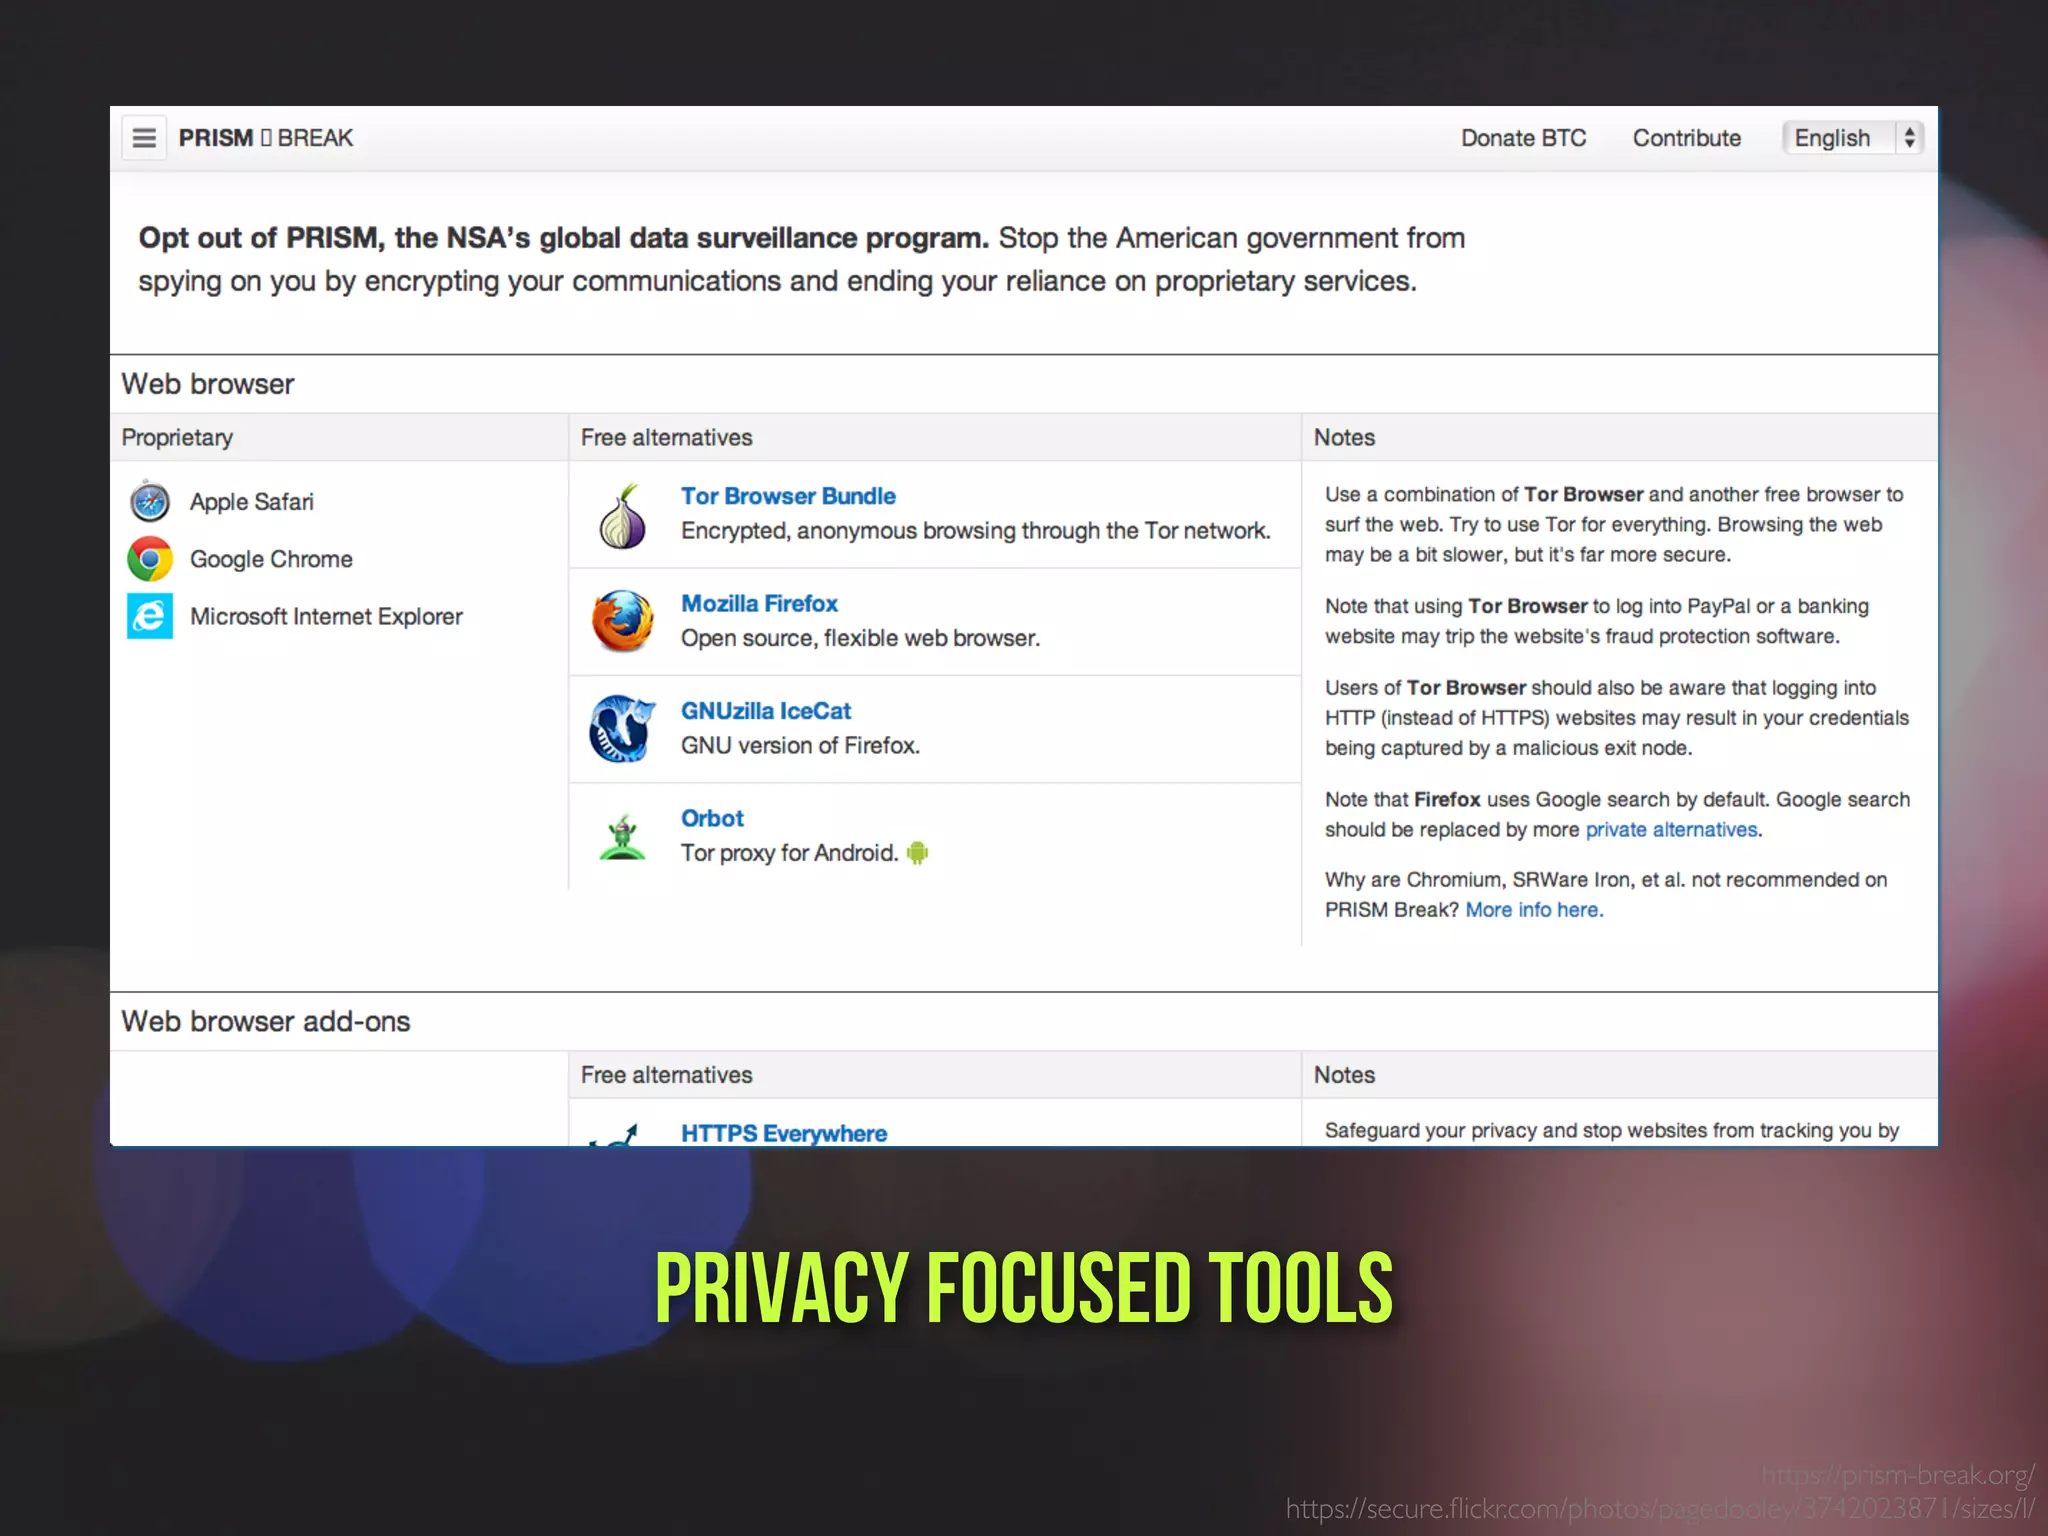This screenshot has width=2048, height=1536.
Task: Click the Internet Explorer icon
Action: (150, 616)
